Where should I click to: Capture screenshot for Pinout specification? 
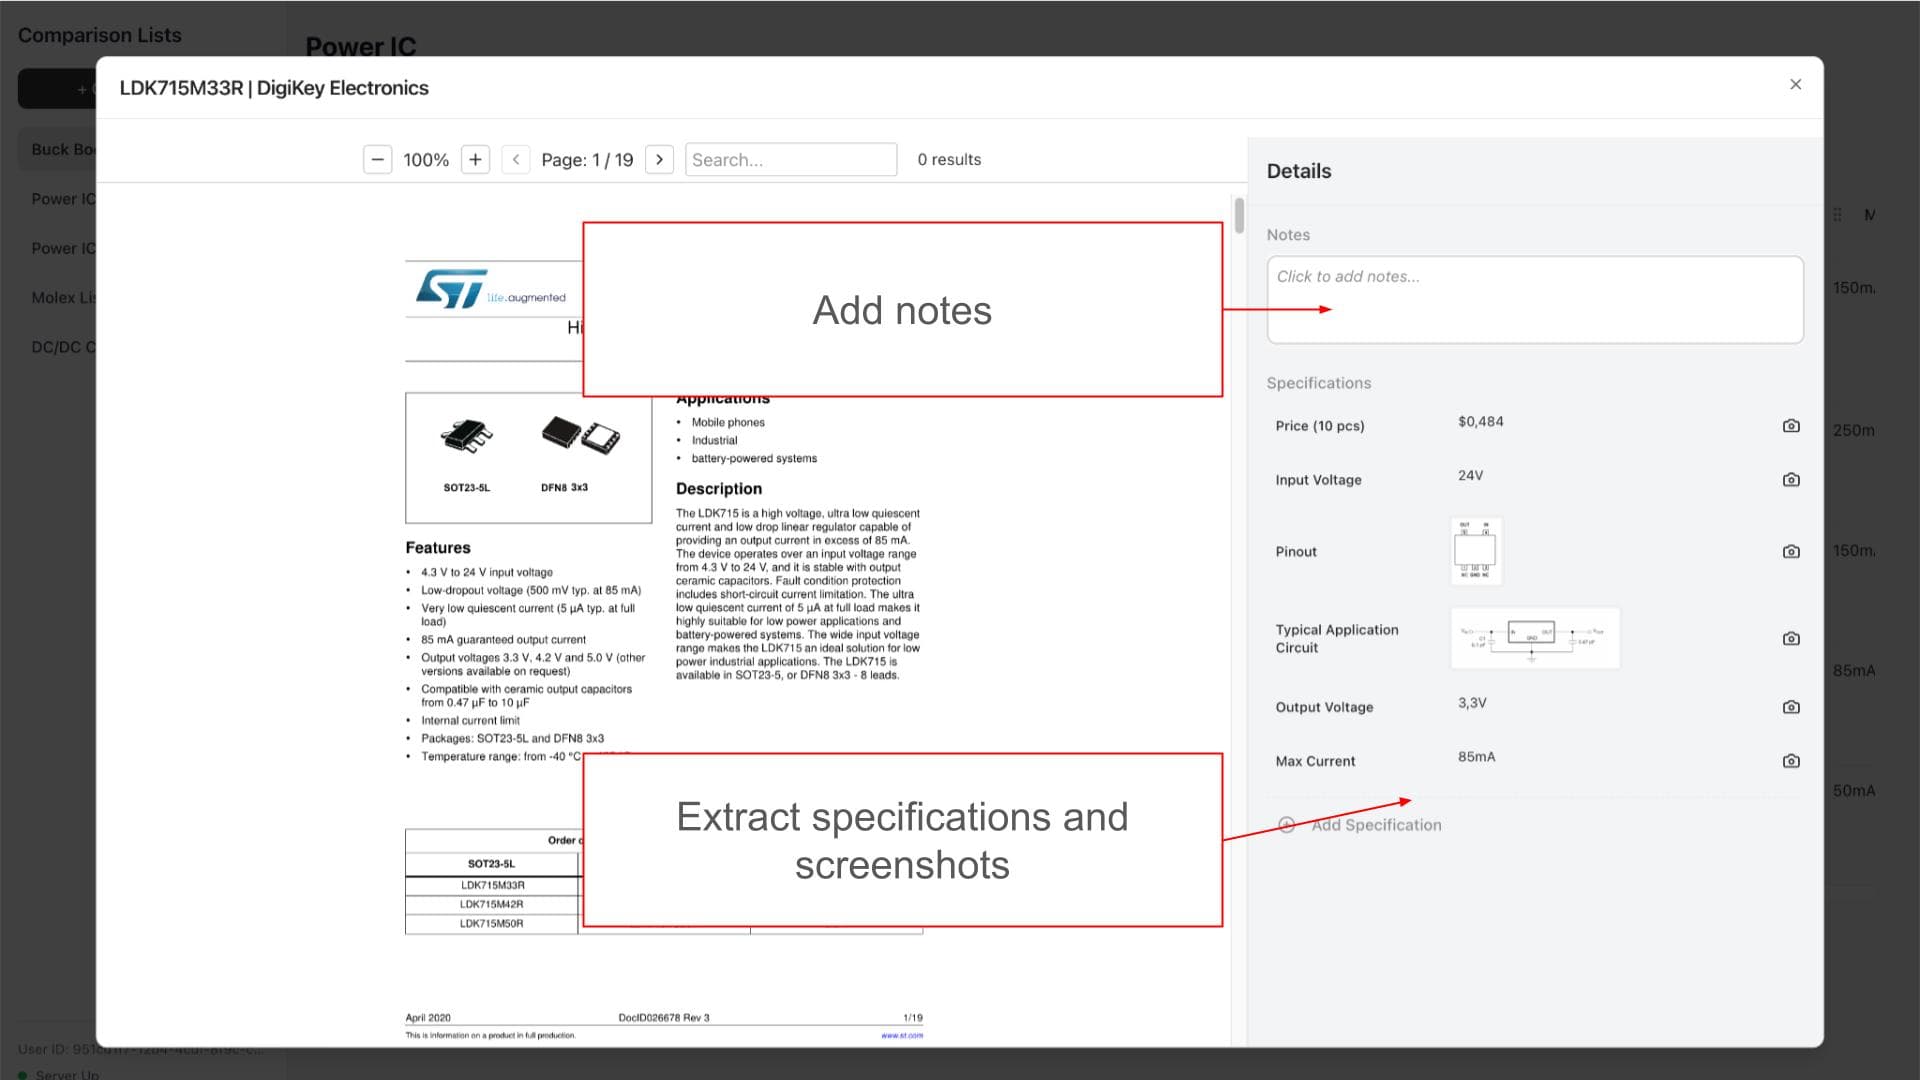pos(1791,552)
